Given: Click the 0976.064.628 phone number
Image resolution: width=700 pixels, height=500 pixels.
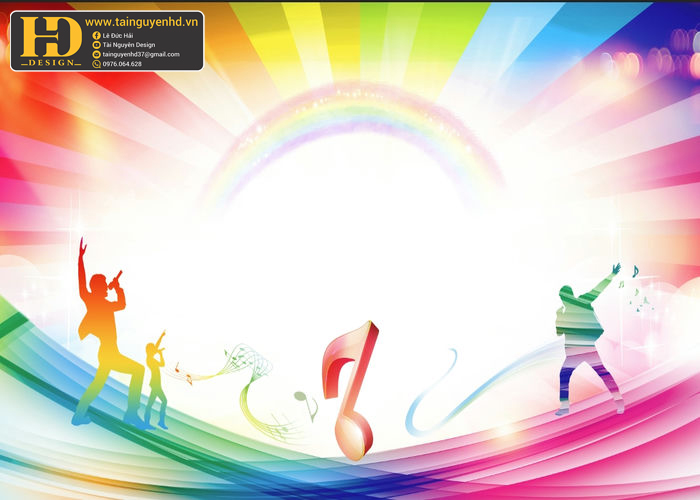Looking at the screenshot, I should click(x=122, y=64).
